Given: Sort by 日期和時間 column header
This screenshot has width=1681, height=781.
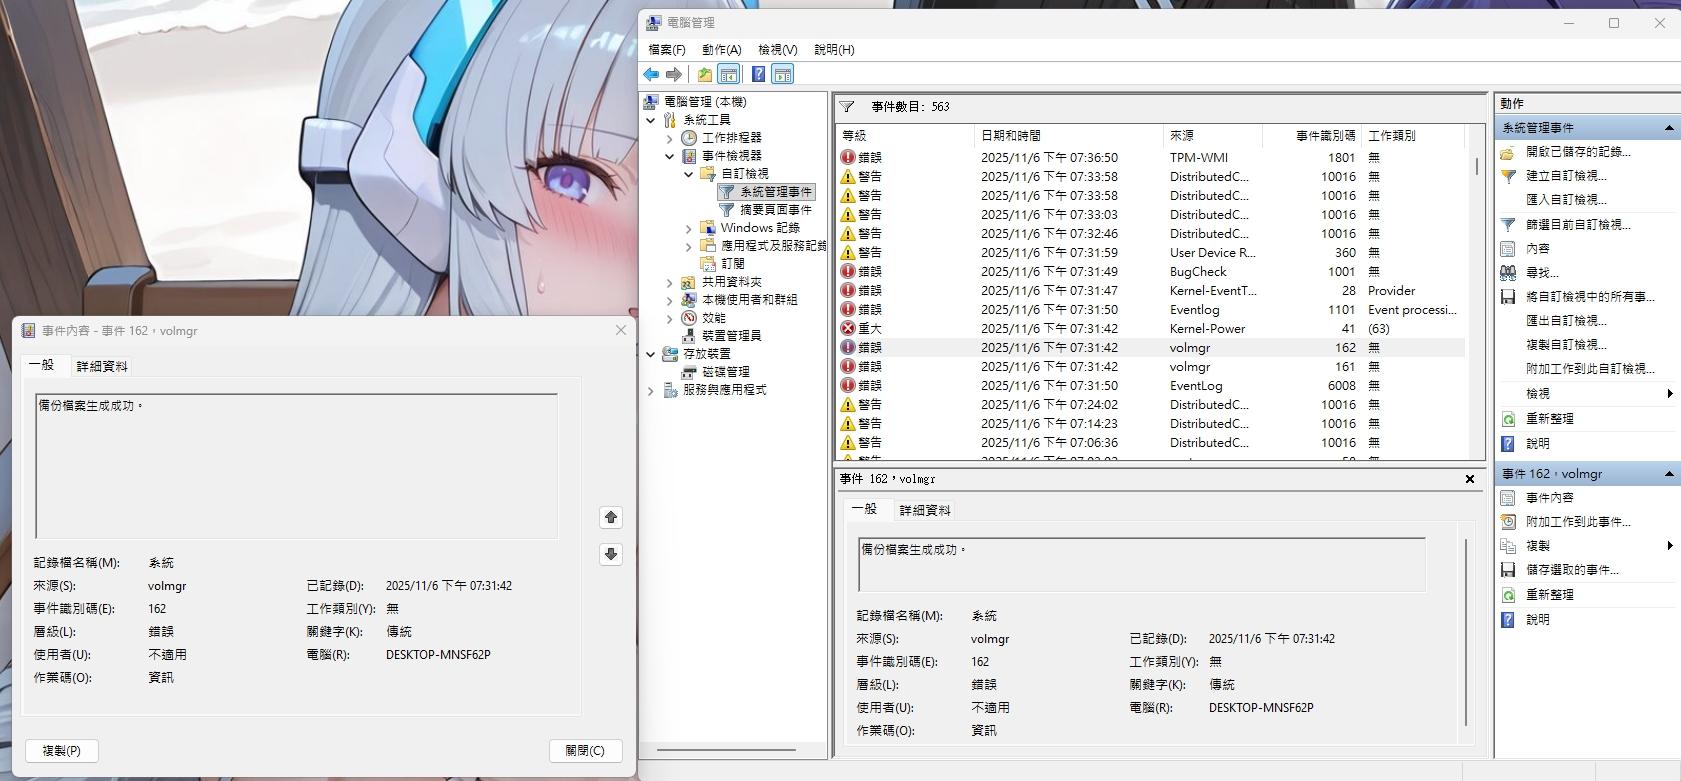Looking at the screenshot, I should point(1068,135).
